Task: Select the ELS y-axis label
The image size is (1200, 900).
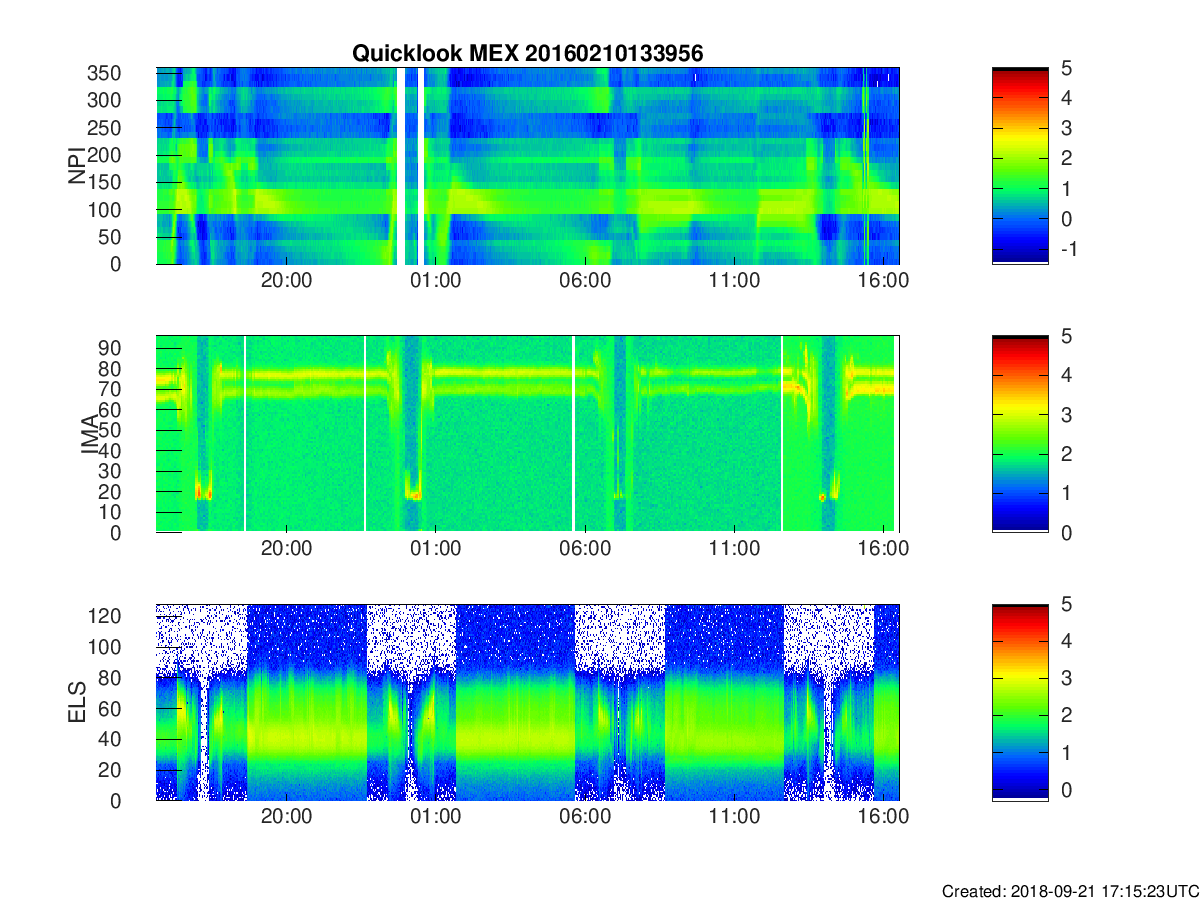Action: [x=77, y=702]
